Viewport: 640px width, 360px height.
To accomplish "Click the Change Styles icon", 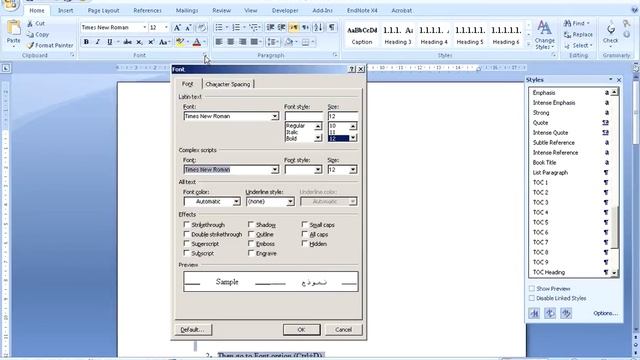I will point(544,28).
